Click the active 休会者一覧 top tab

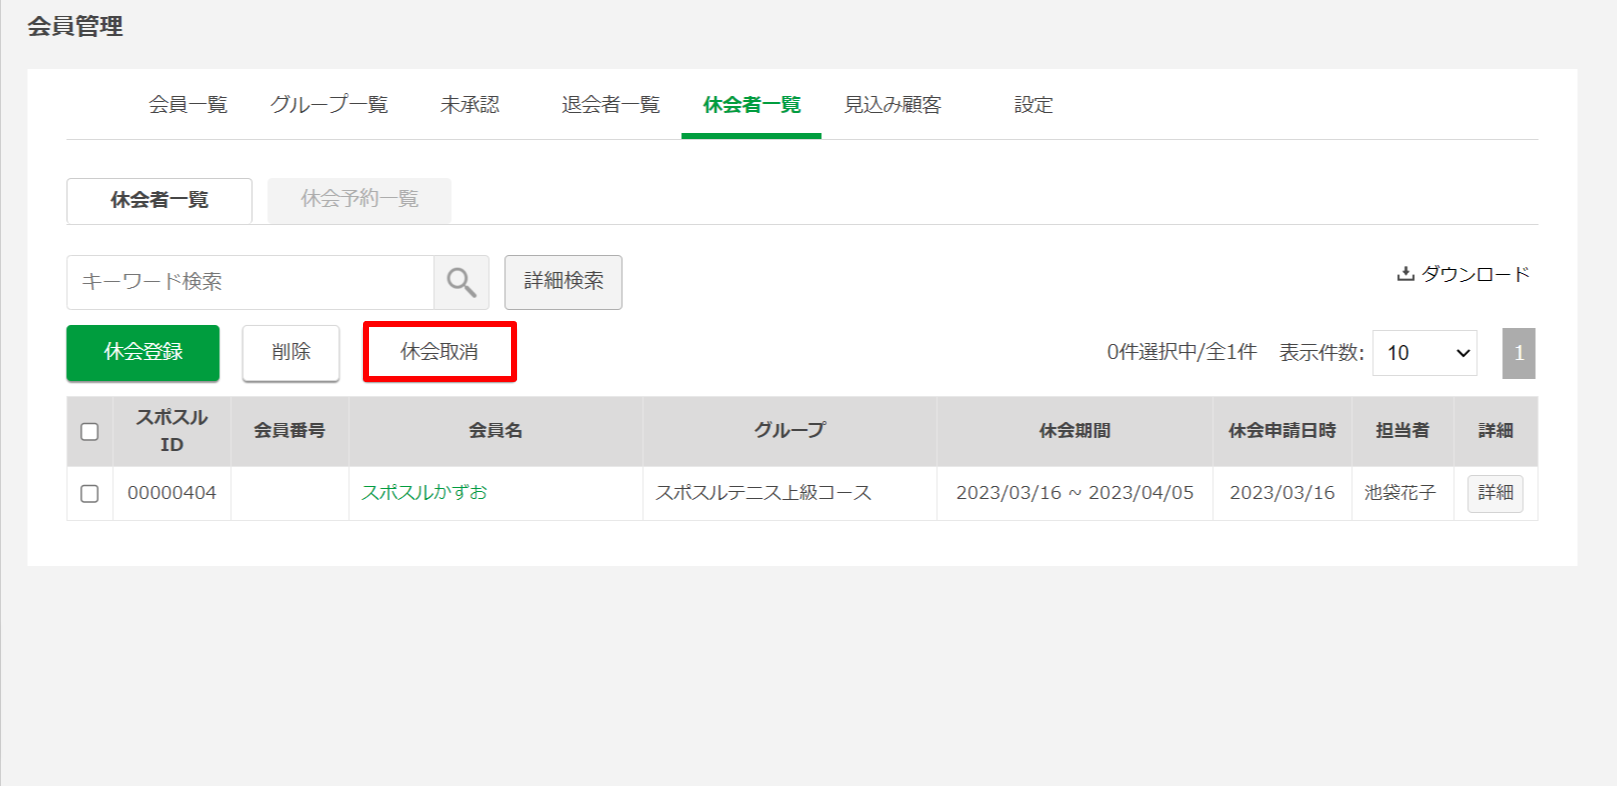(x=752, y=105)
